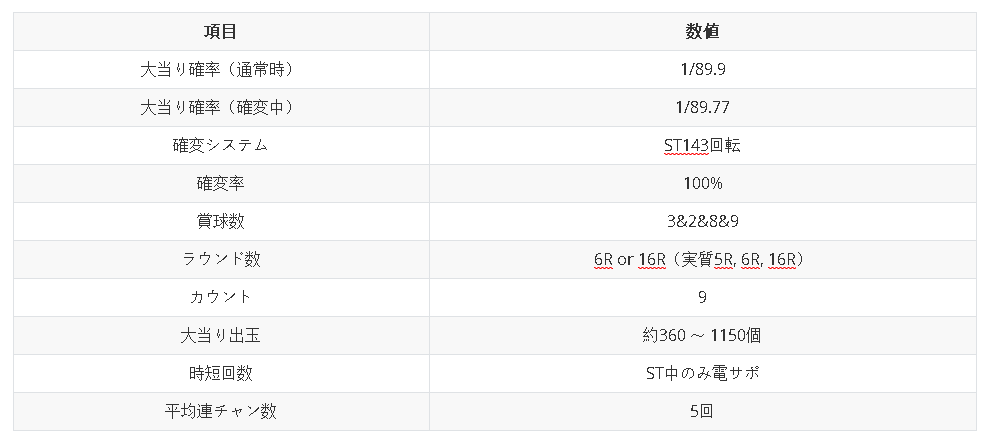The width and height of the screenshot is (991, 438).
Task: Select the ラウンド数 label cell
Action: tap(220, 260)
